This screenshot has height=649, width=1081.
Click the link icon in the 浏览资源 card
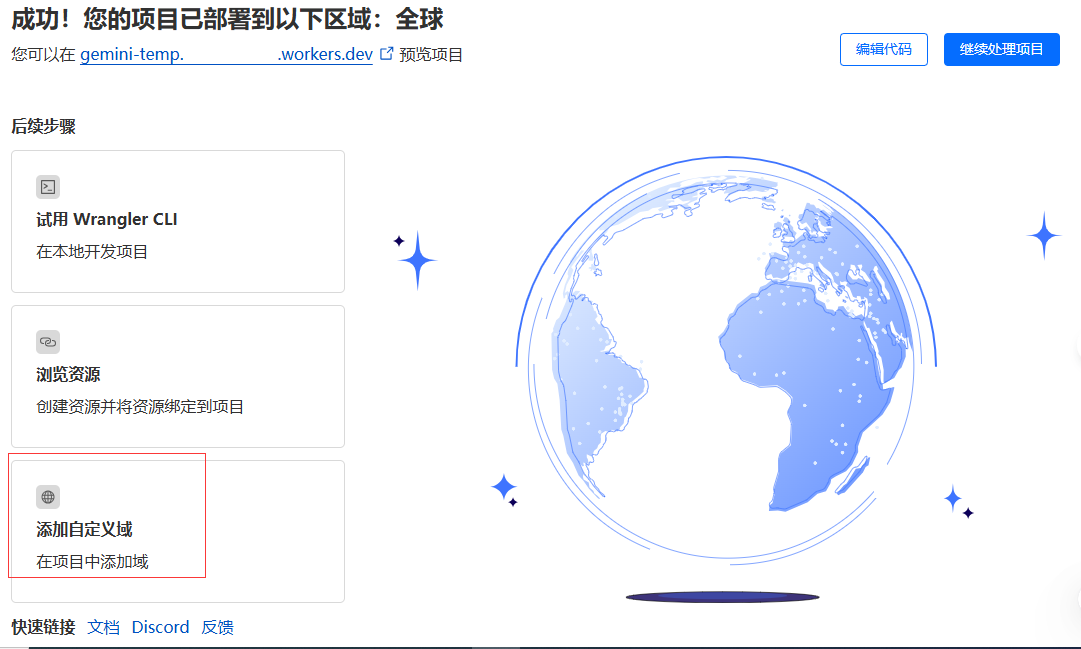coord(48,341)
